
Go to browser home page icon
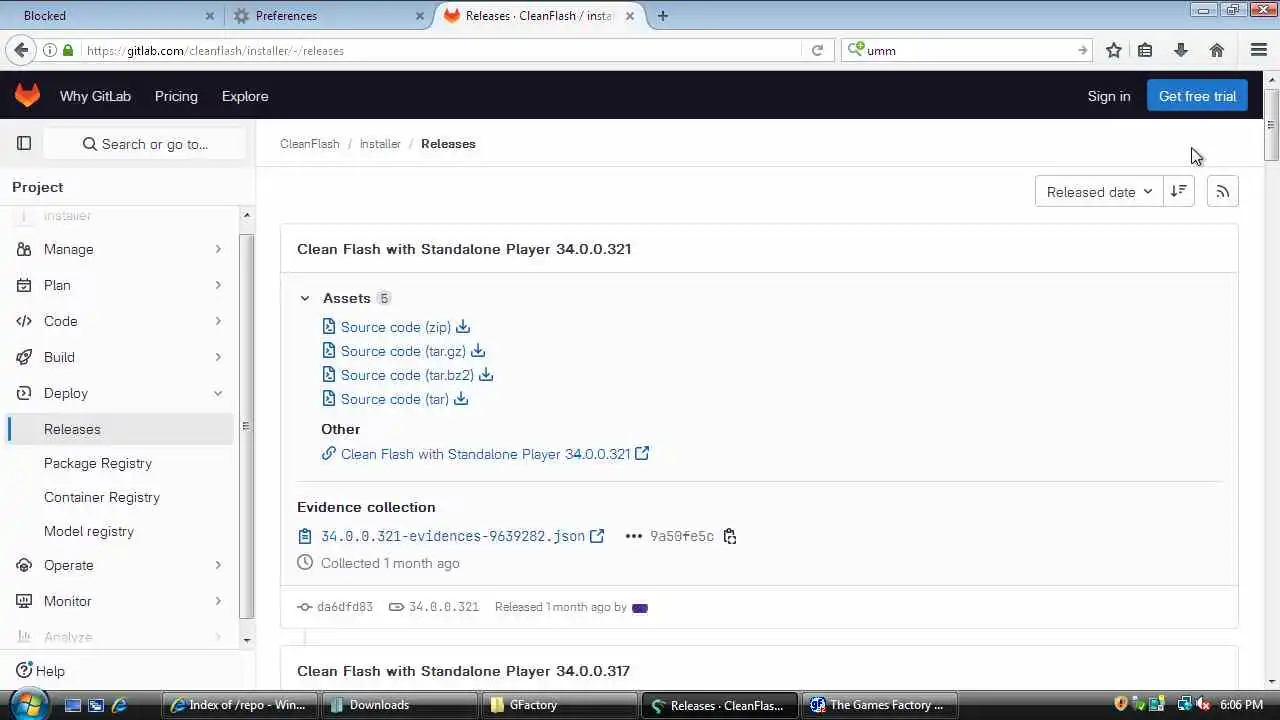coord(1217,50)
